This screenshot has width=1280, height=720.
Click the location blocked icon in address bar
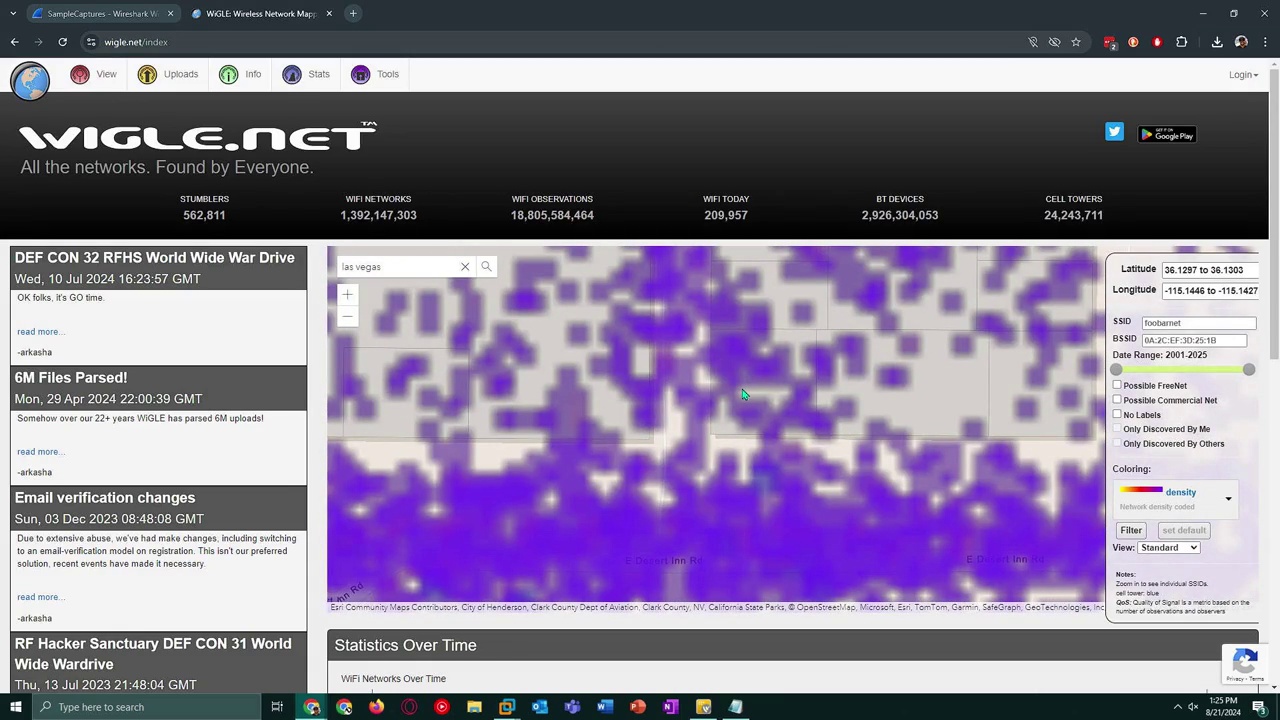[x=1033, y=42]
